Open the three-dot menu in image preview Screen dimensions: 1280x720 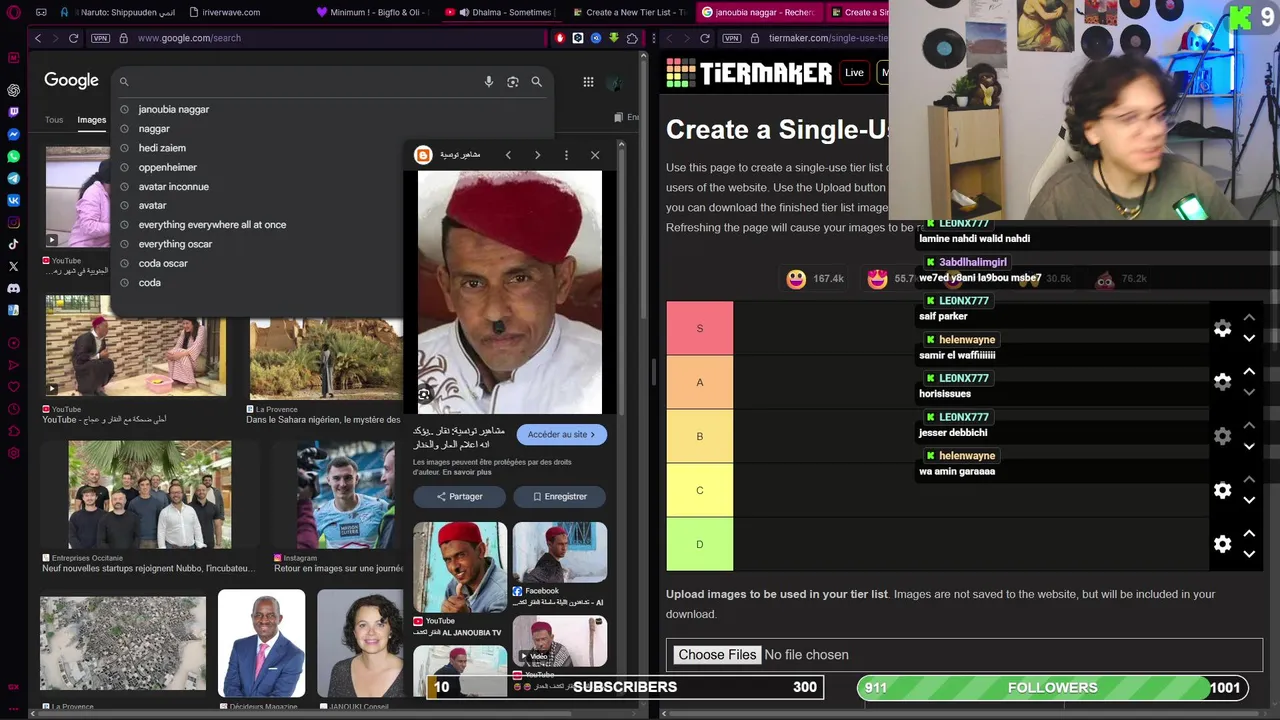tap(566, 155)
